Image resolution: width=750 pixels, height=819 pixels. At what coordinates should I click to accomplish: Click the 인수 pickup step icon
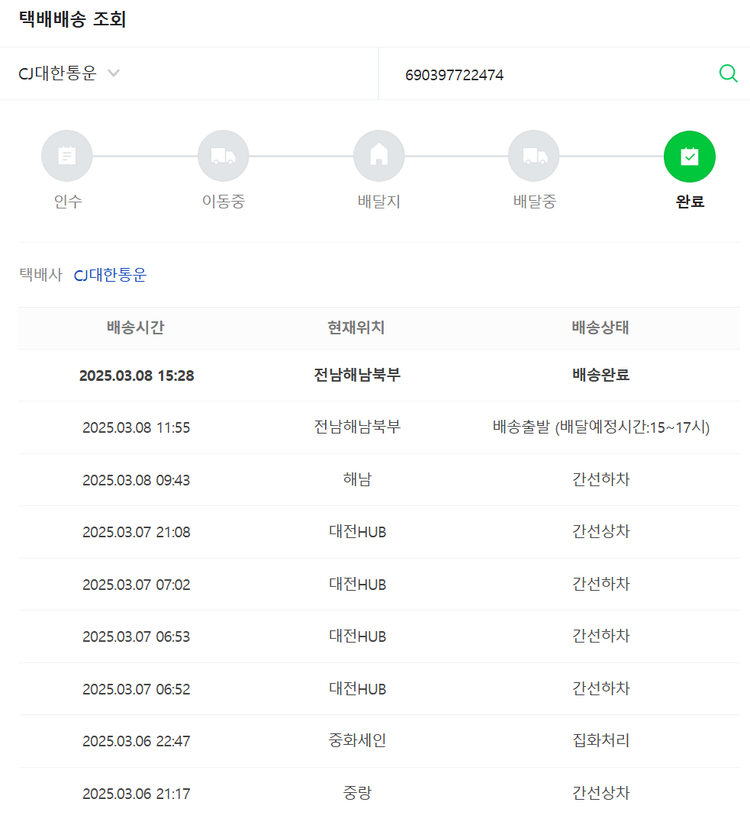[67, 156]
